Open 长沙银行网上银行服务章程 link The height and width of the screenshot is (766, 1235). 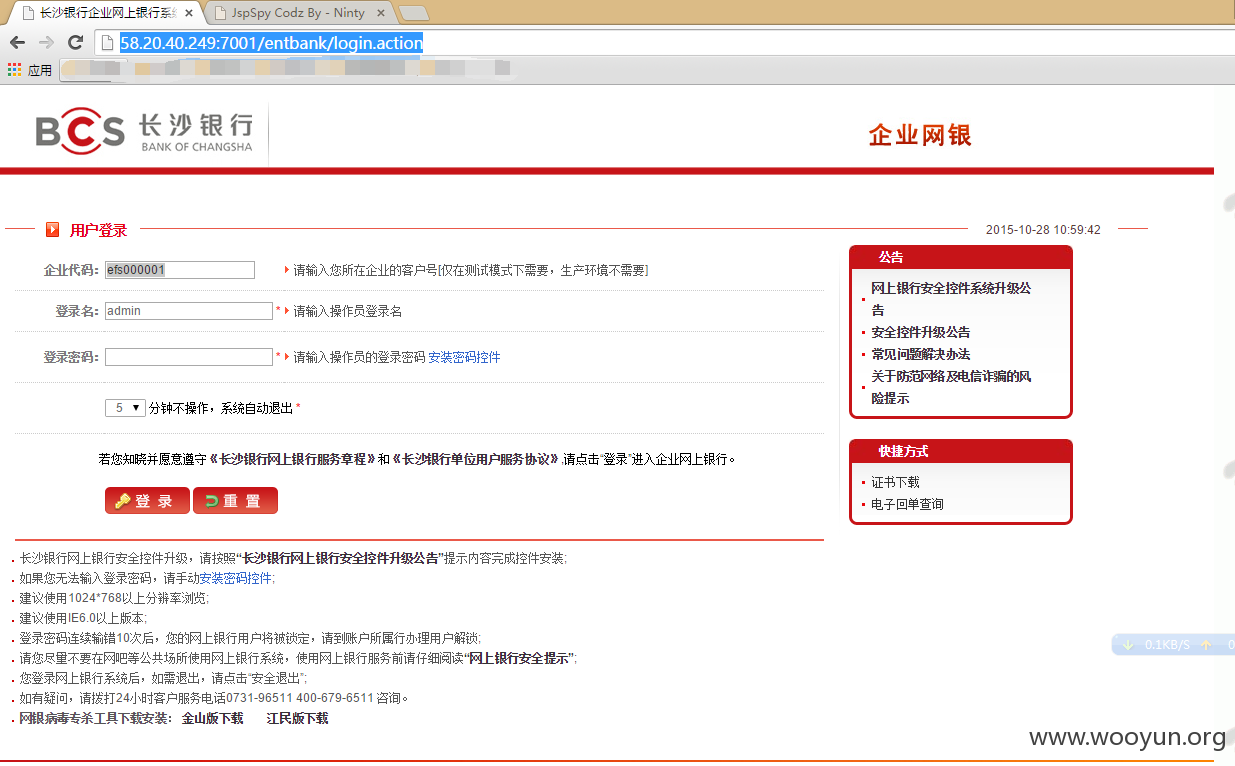pyautogui.click(x=292, y=460)
